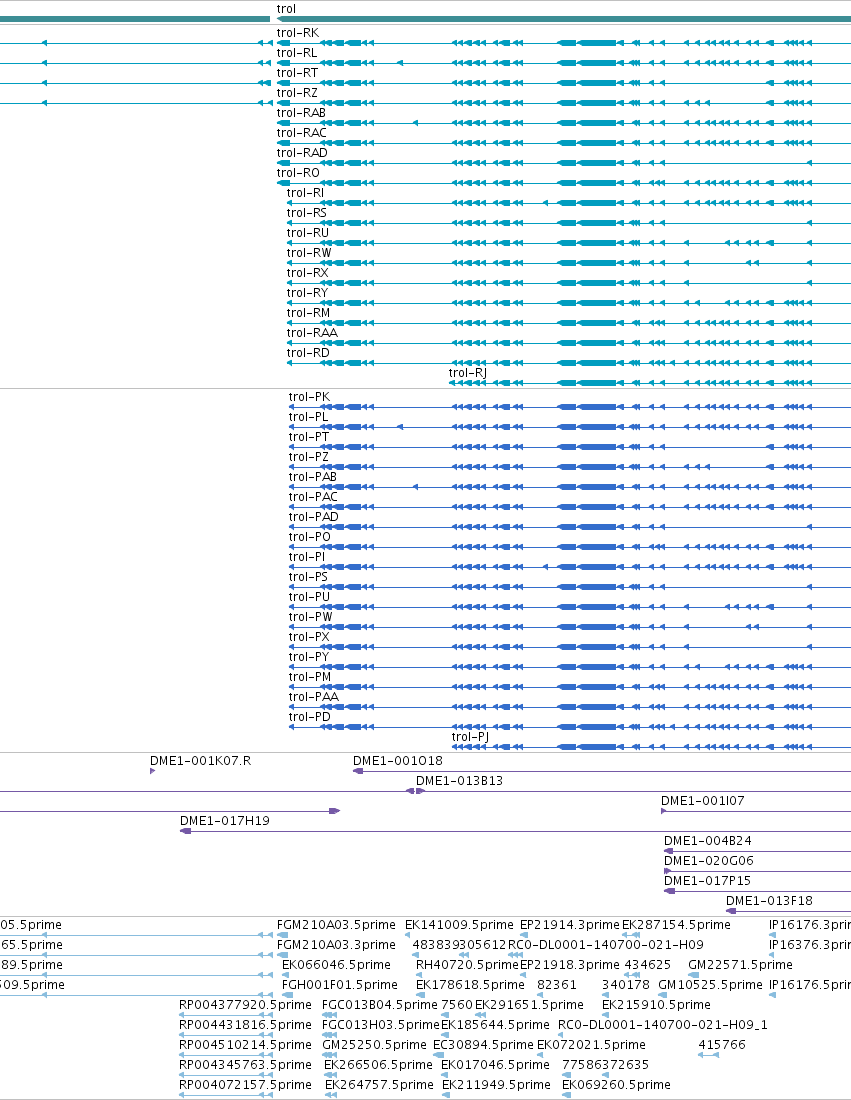Image resolution: width=851 pixels, height=1100 pixels.
Task: Click the 'trol' gene label at top
Action: click(x=286, y=9)
